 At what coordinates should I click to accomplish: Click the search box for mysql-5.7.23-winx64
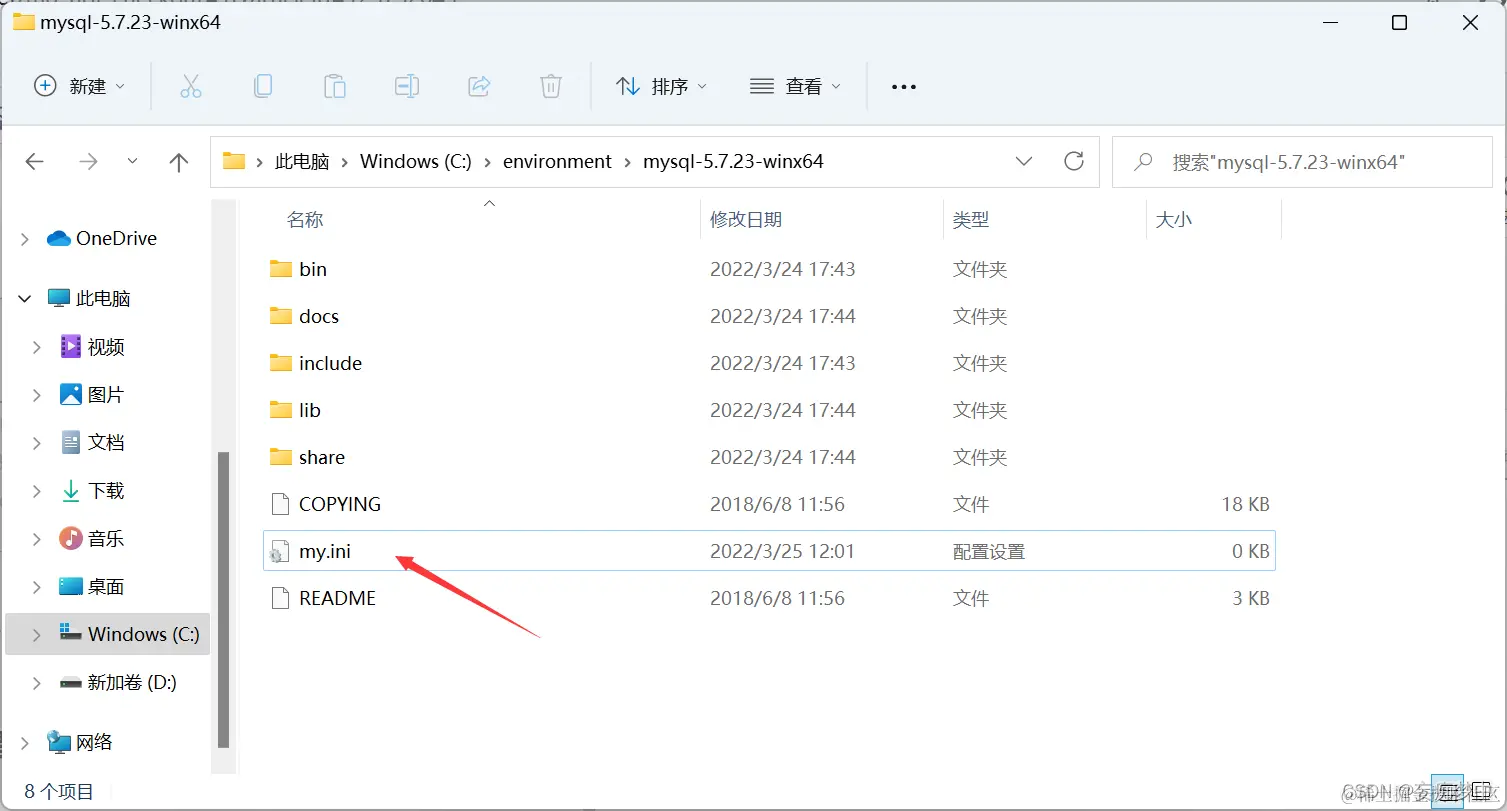1302,162
